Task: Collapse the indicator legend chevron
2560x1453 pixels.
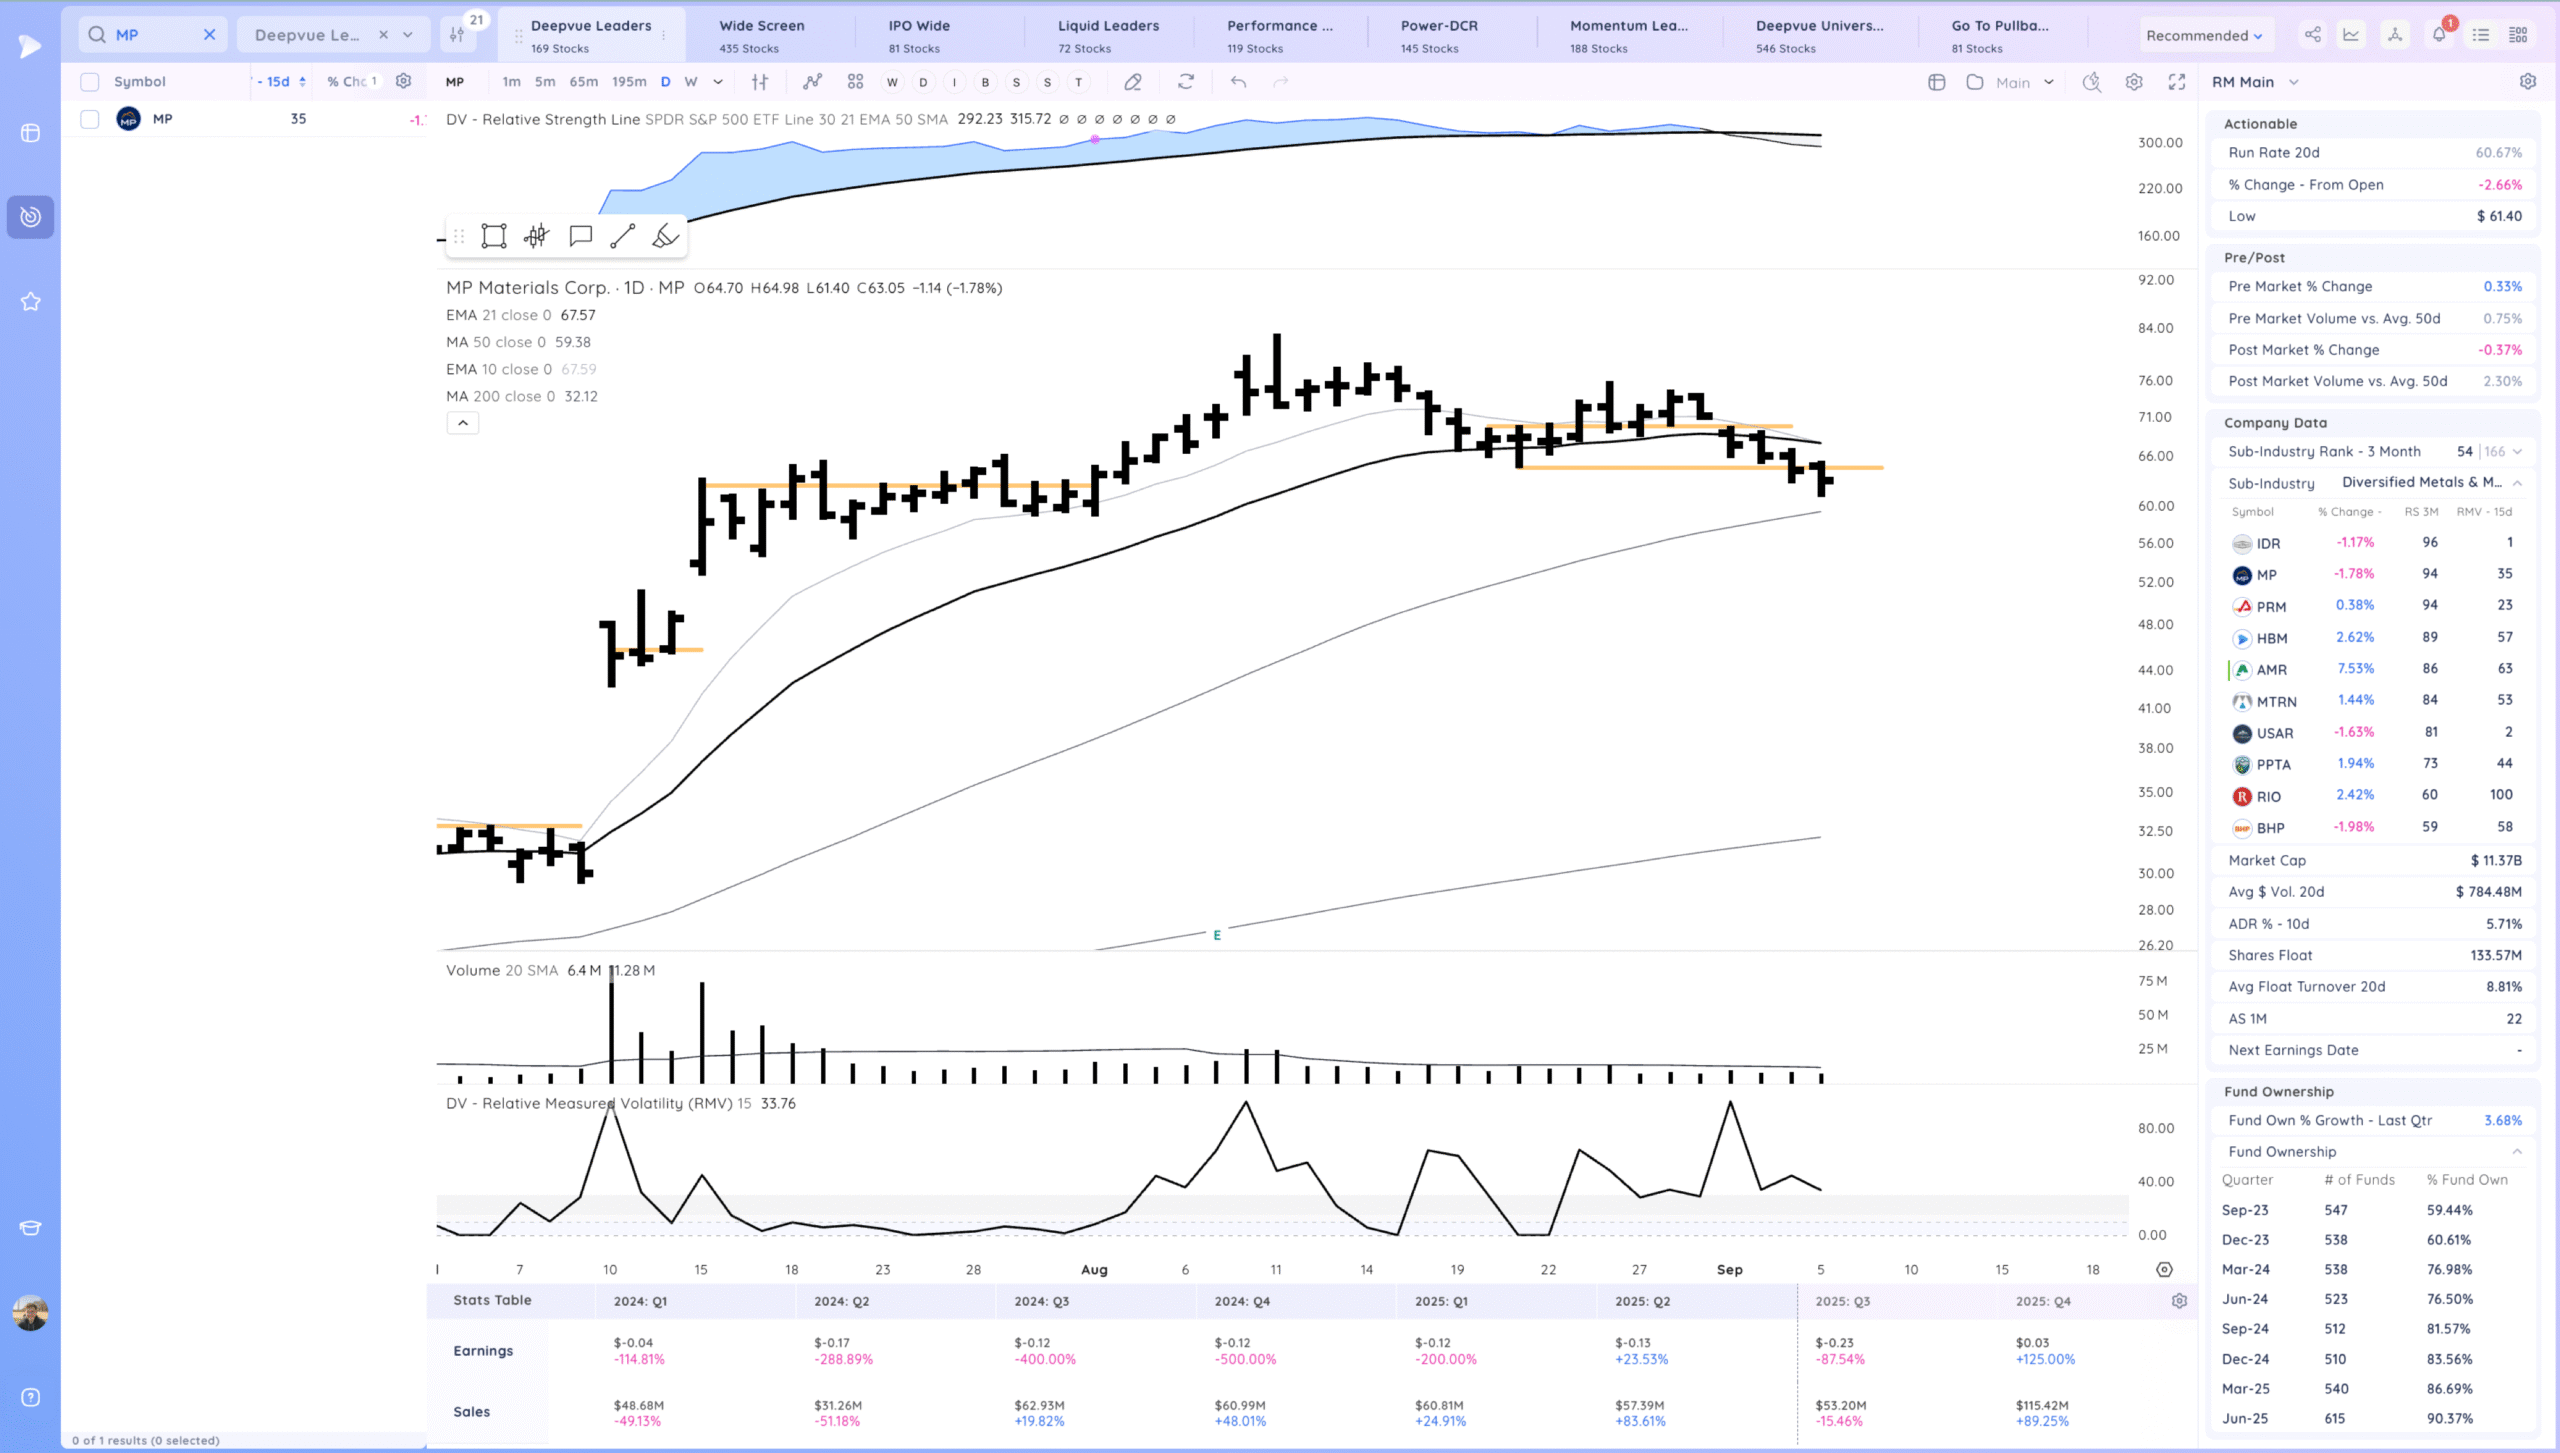Action: (x=462, y=423)
